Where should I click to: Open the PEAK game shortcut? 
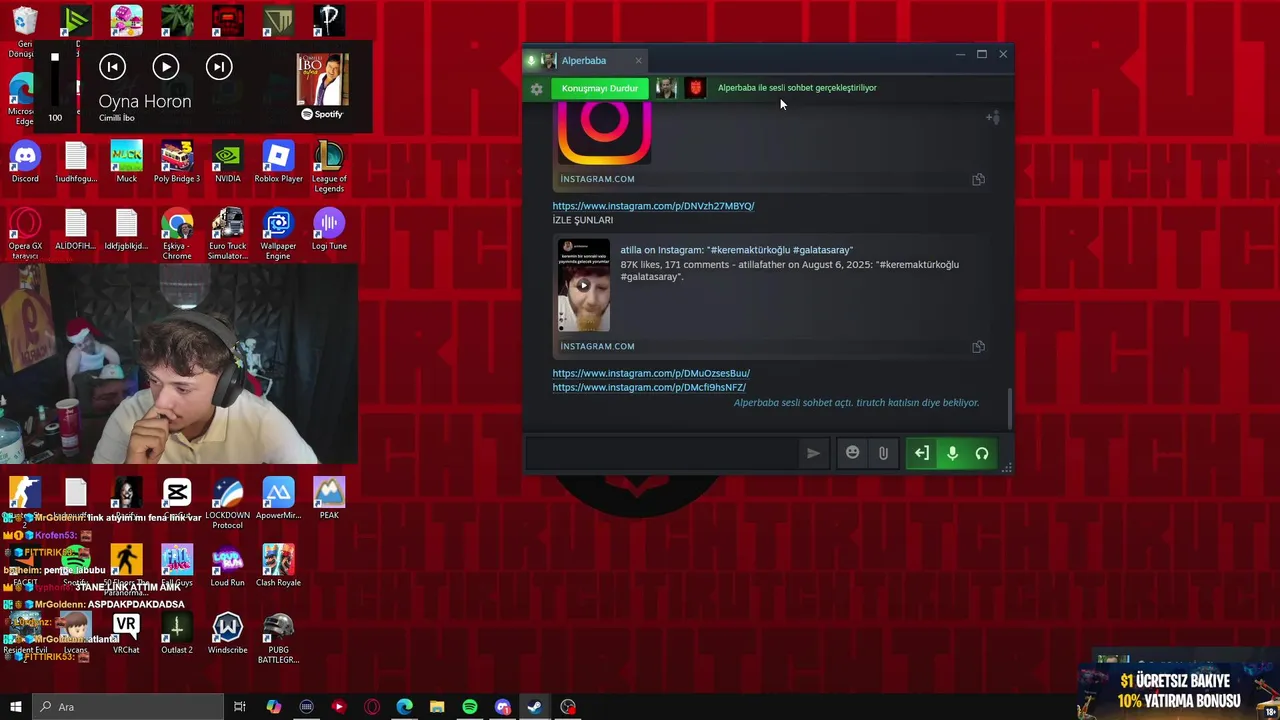pos(329,499)
